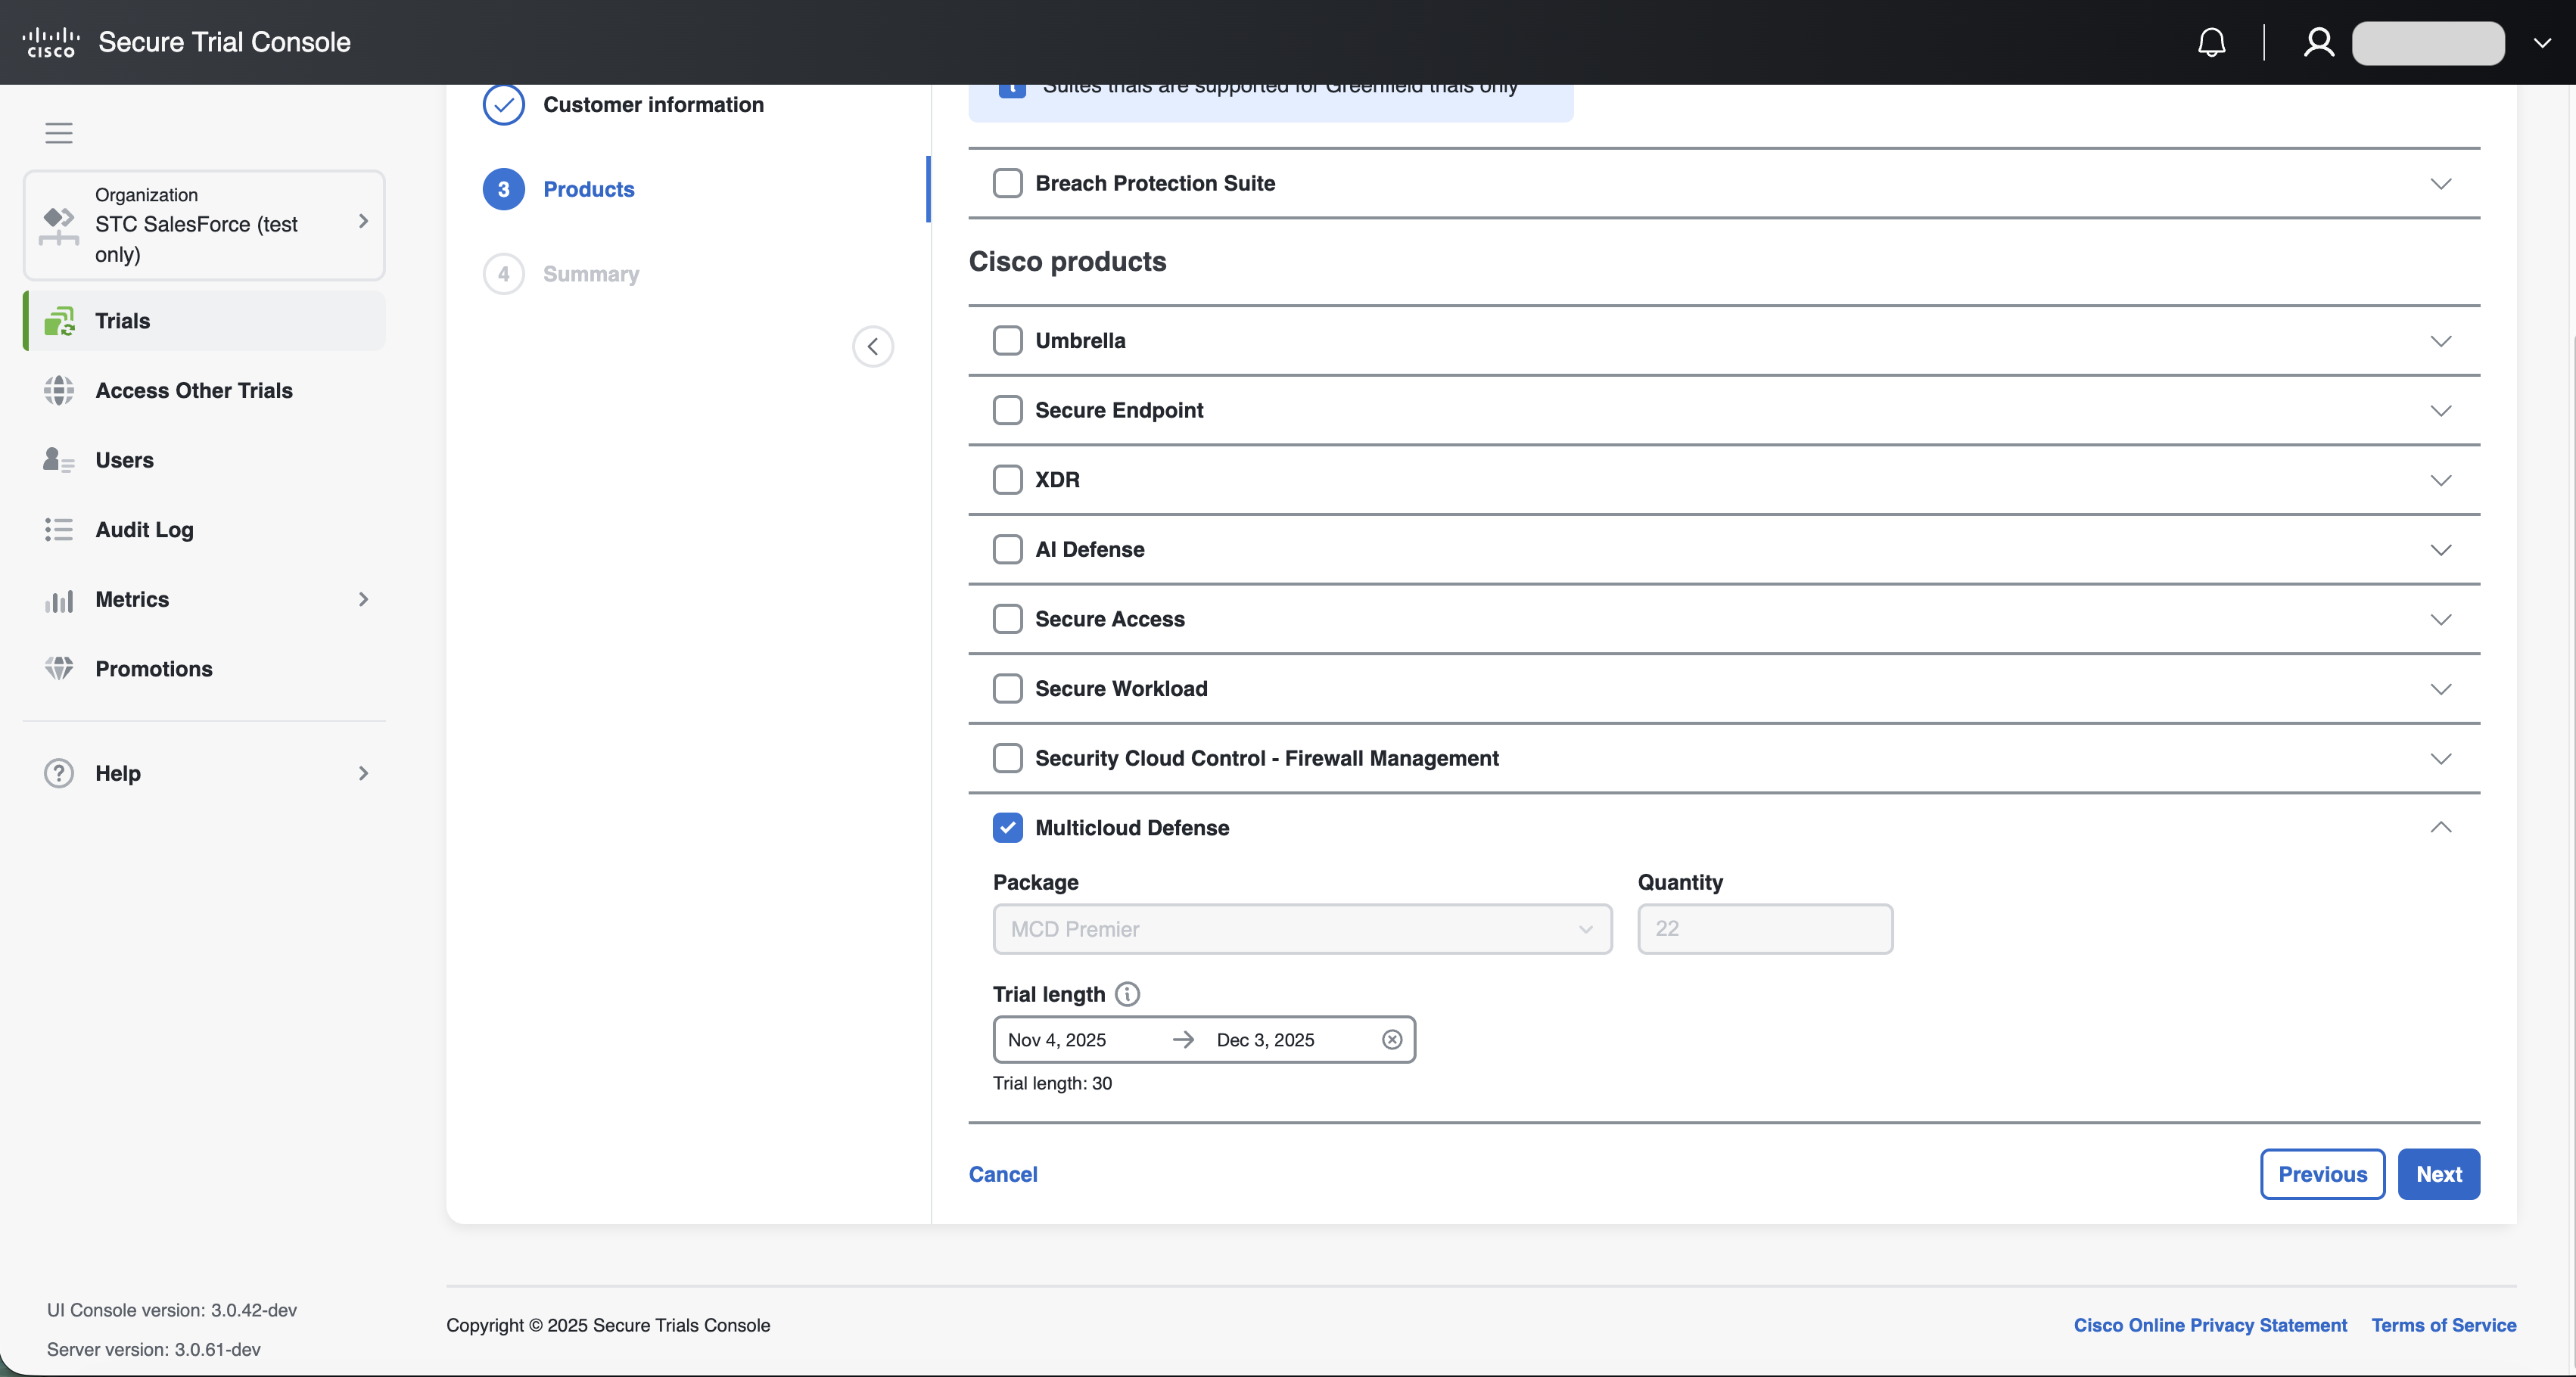Clear the trial date range
Screen dimensions: 2576x1377
(x=1391, y=1040)
